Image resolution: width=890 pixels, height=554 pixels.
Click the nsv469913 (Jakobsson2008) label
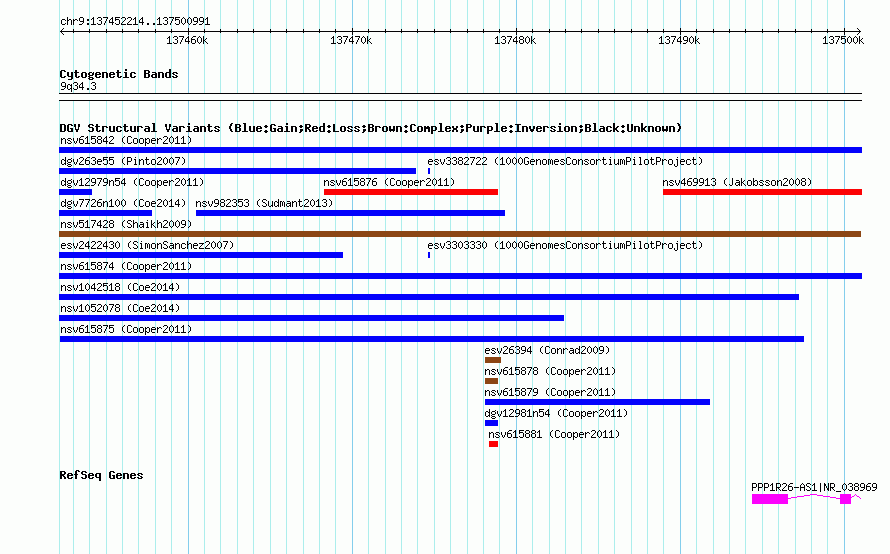tap(737, 182)
